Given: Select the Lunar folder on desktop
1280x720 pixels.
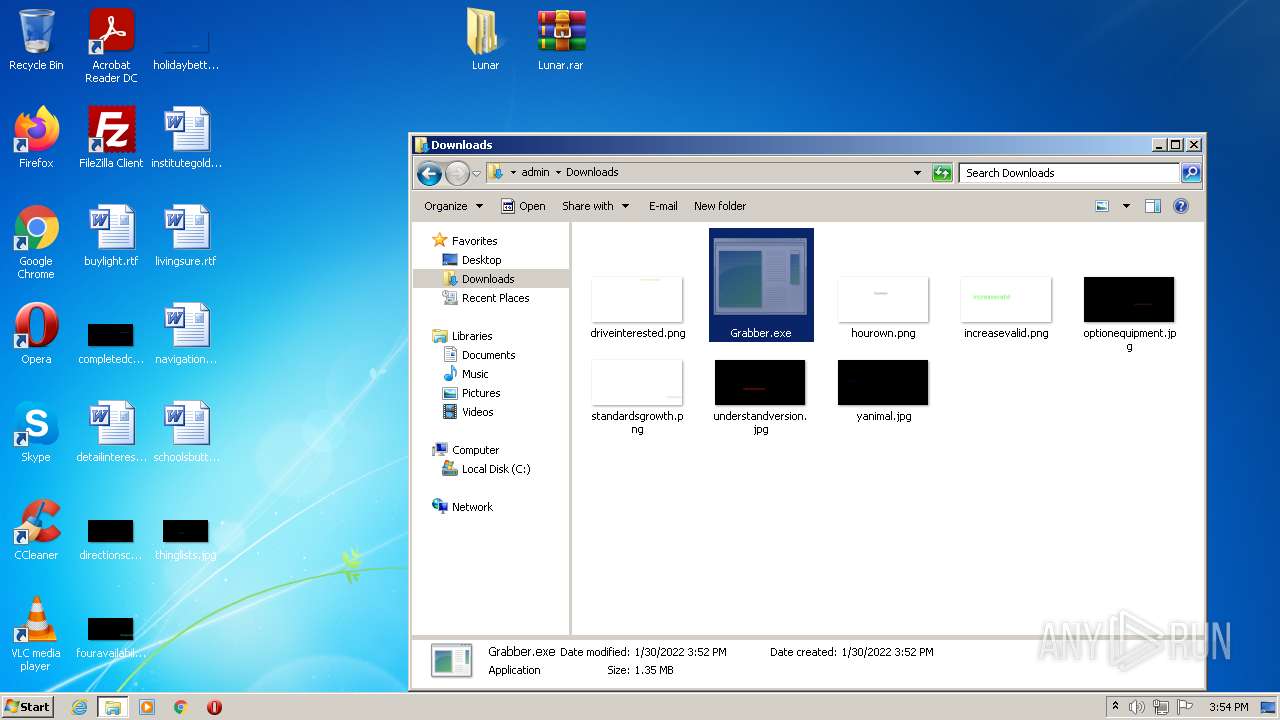Looking at the screenshot, I should [x=485, y=41].
